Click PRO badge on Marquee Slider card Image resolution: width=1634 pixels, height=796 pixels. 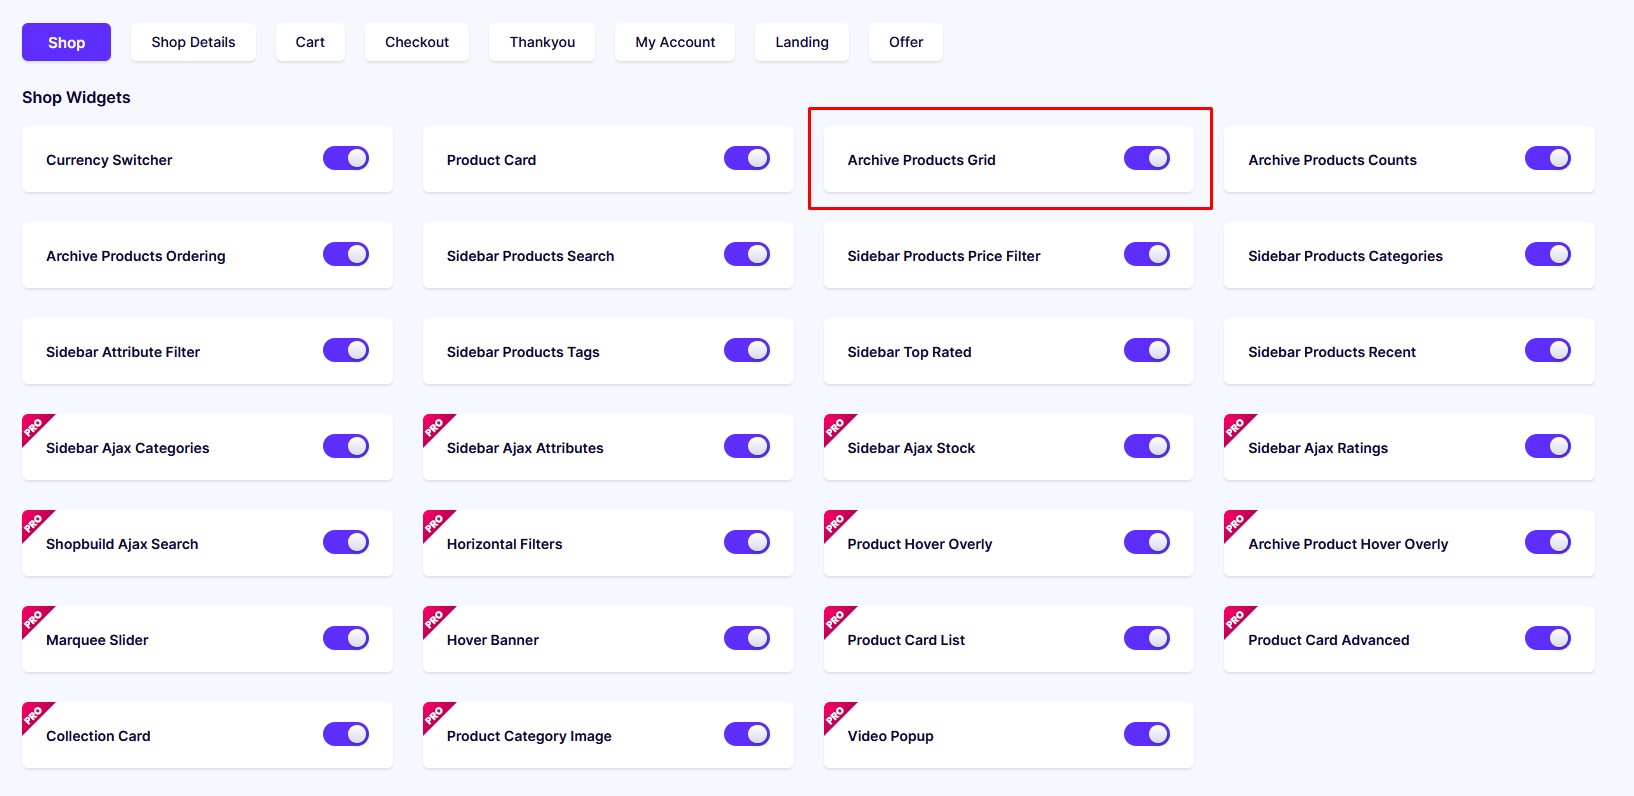35,619
